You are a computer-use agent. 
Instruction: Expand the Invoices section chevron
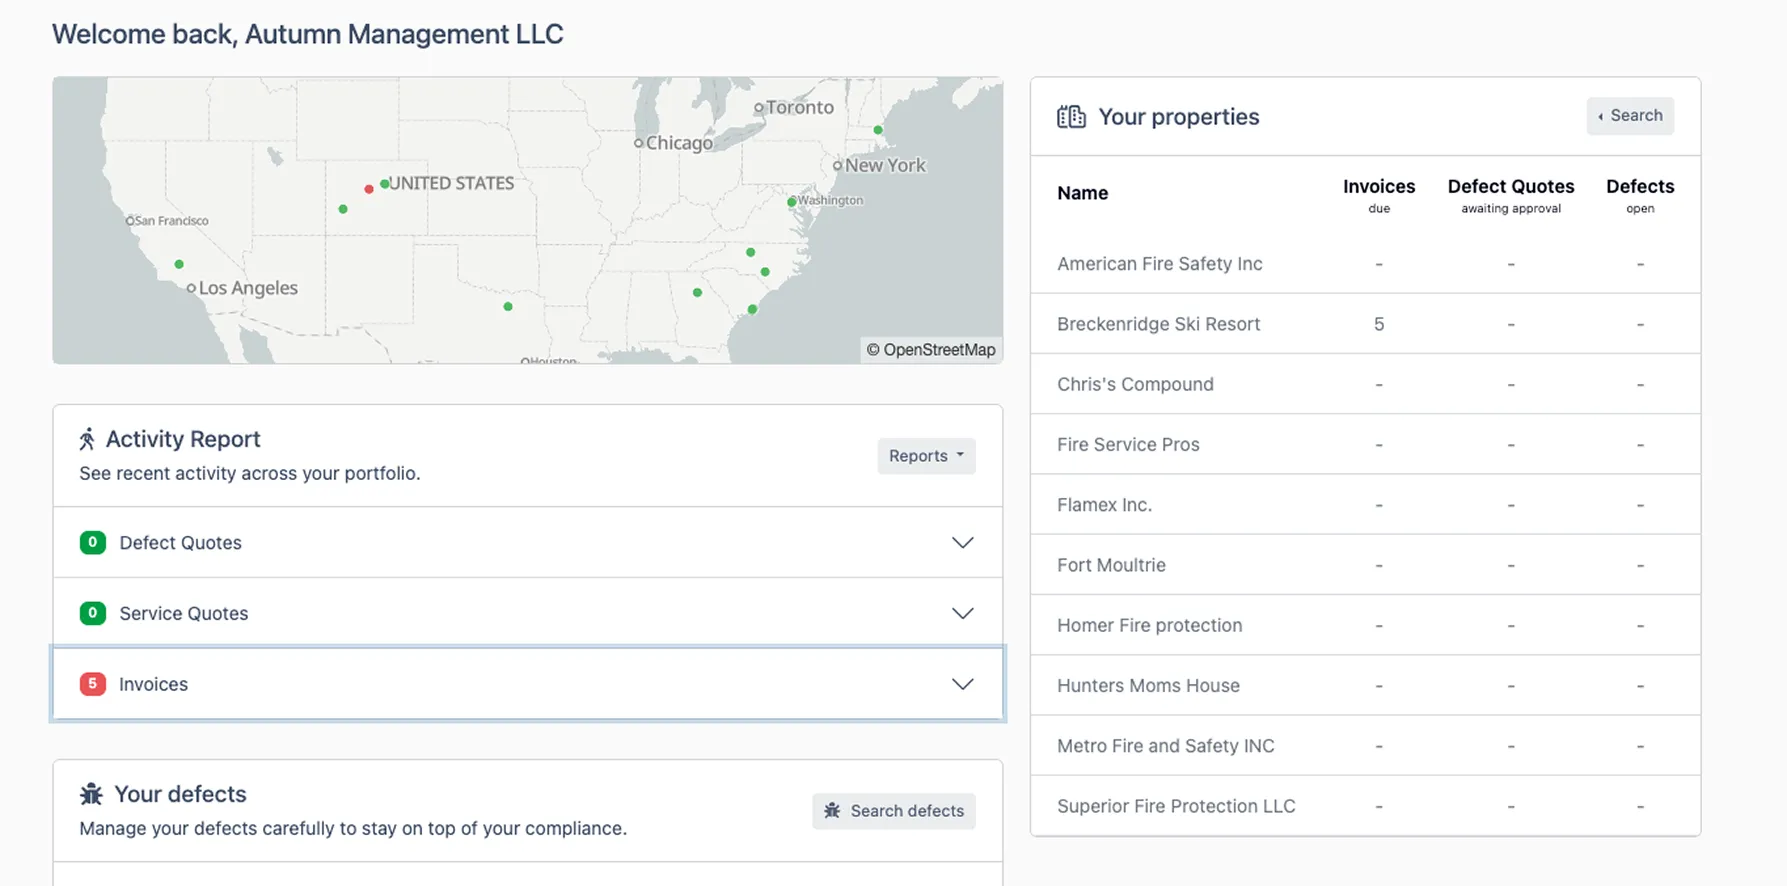click(x=962, y=684)
